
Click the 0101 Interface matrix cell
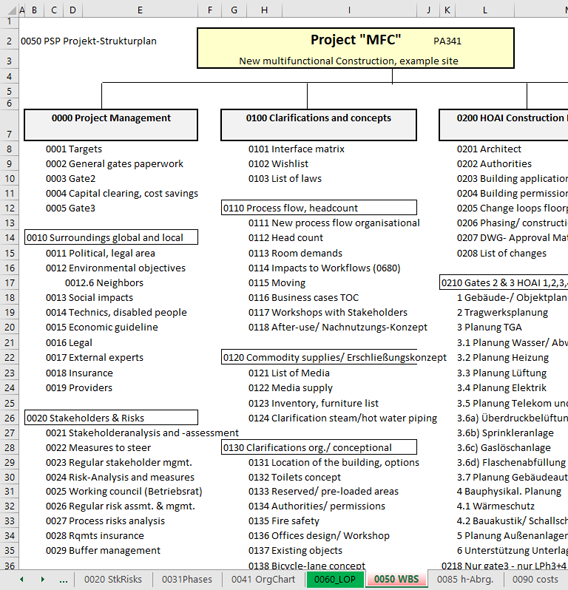point(296,149)
